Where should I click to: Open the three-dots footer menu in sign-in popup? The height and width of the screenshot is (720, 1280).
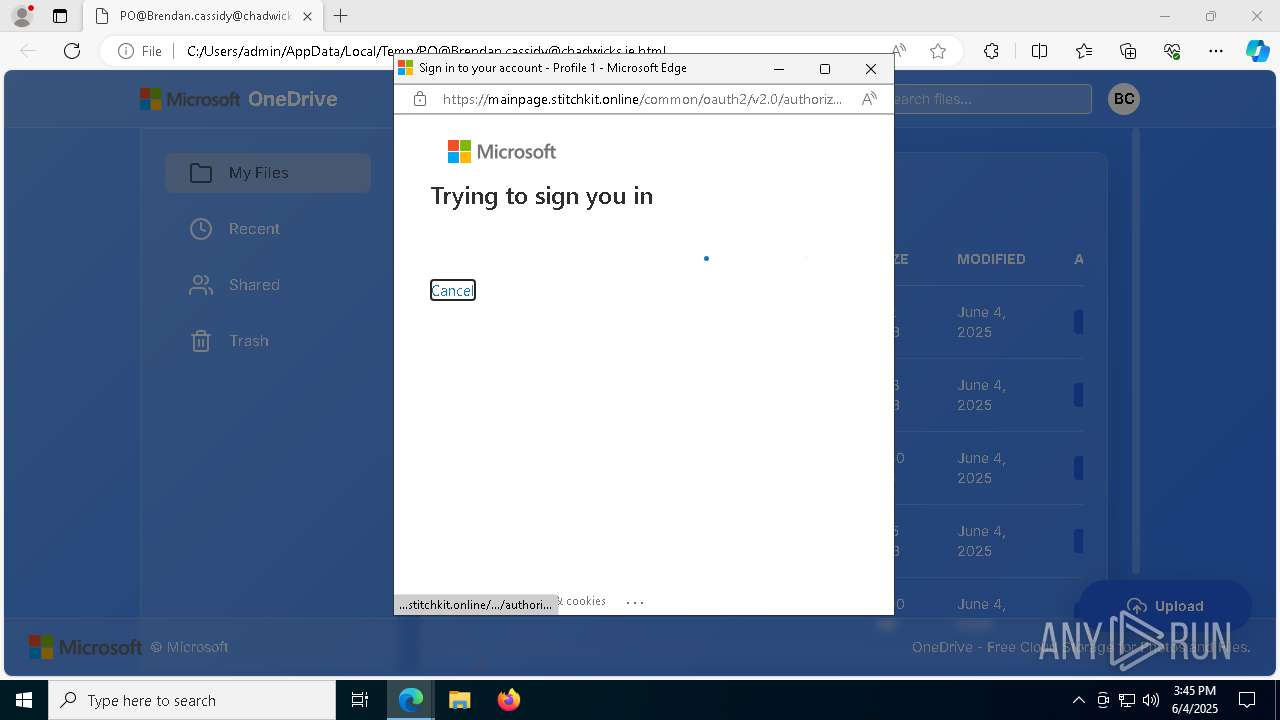(x=635, y=602)
